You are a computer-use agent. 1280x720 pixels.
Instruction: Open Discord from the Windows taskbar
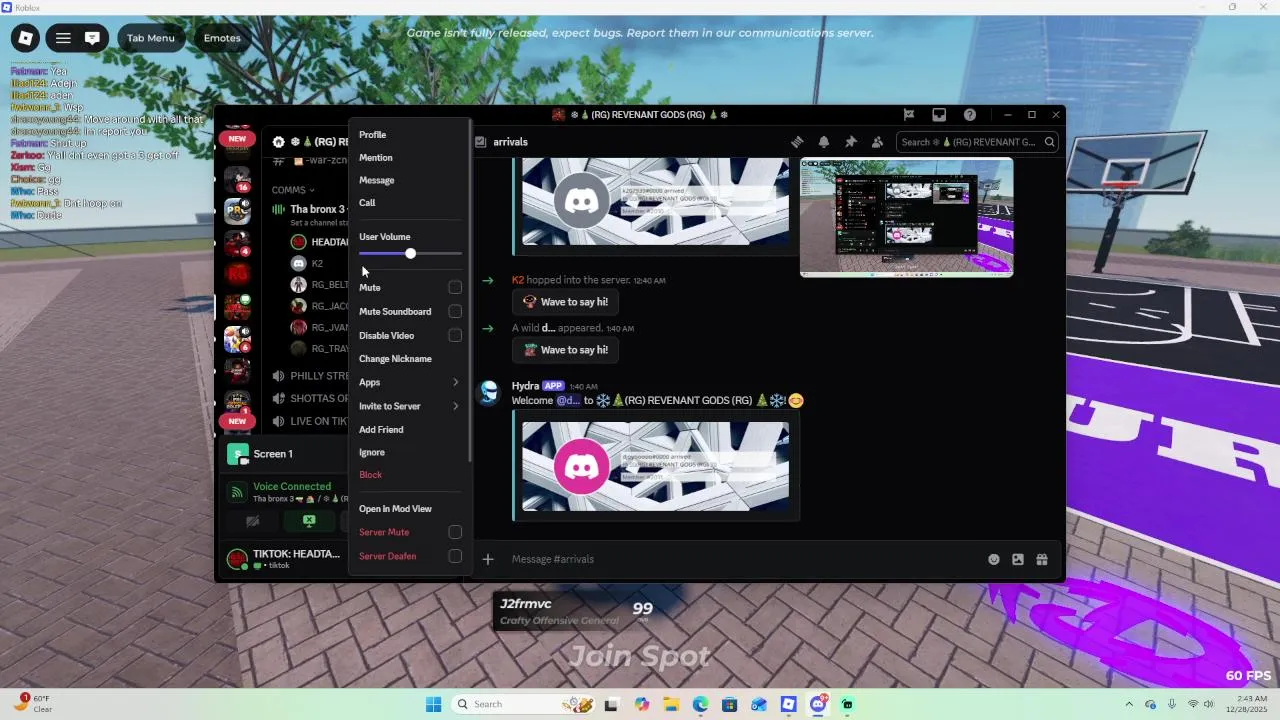tap(818, 705)
